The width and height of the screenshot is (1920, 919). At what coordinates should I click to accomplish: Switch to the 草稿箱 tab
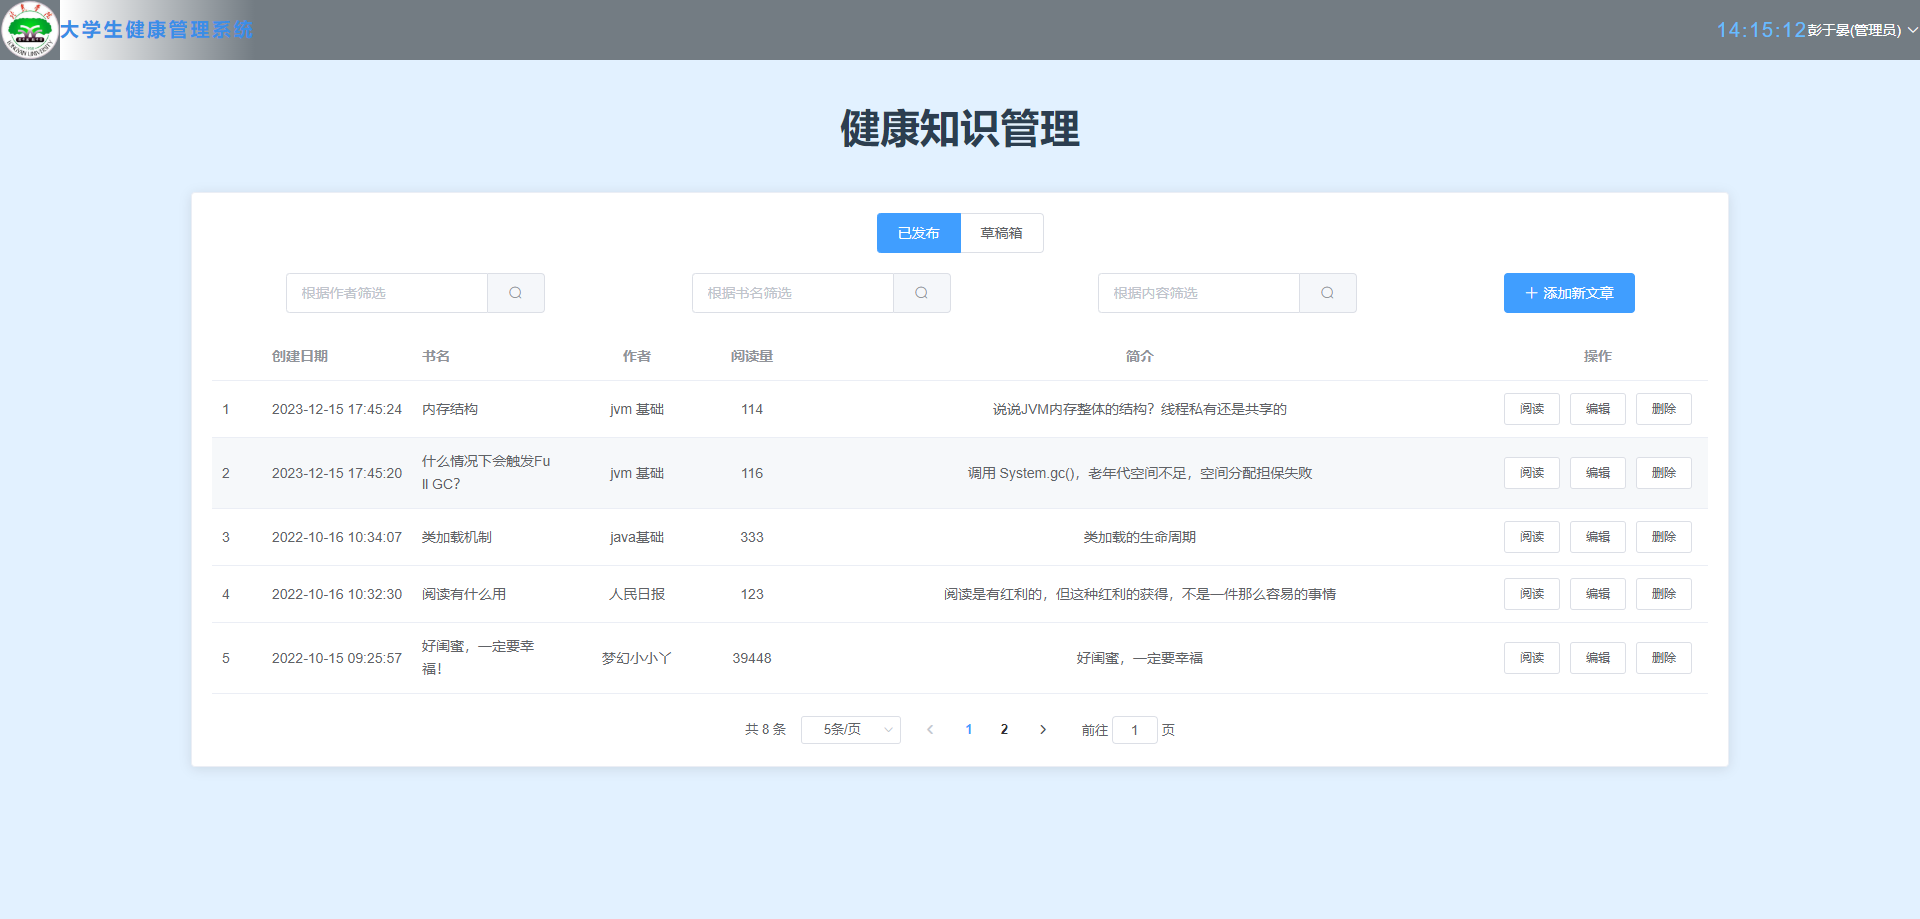point(1002,232)
